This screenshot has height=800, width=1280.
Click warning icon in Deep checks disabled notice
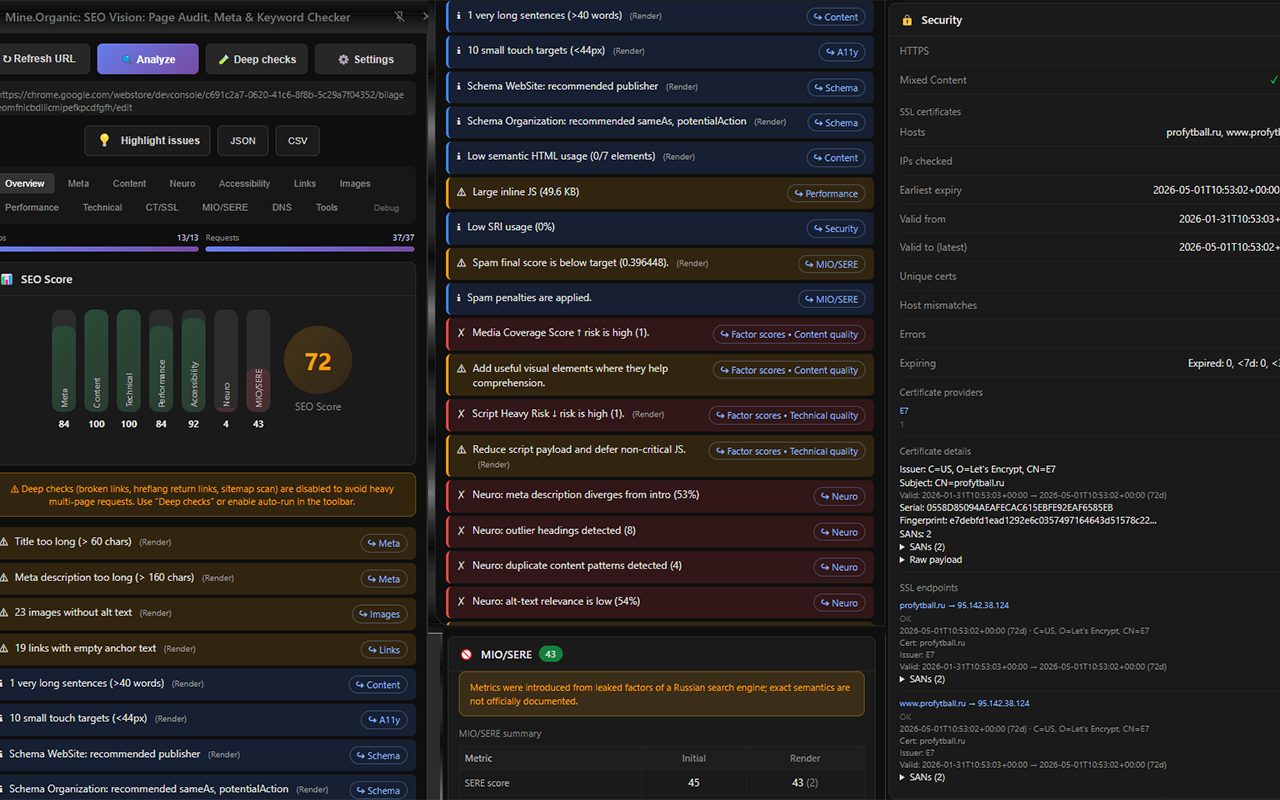[15, 489]
